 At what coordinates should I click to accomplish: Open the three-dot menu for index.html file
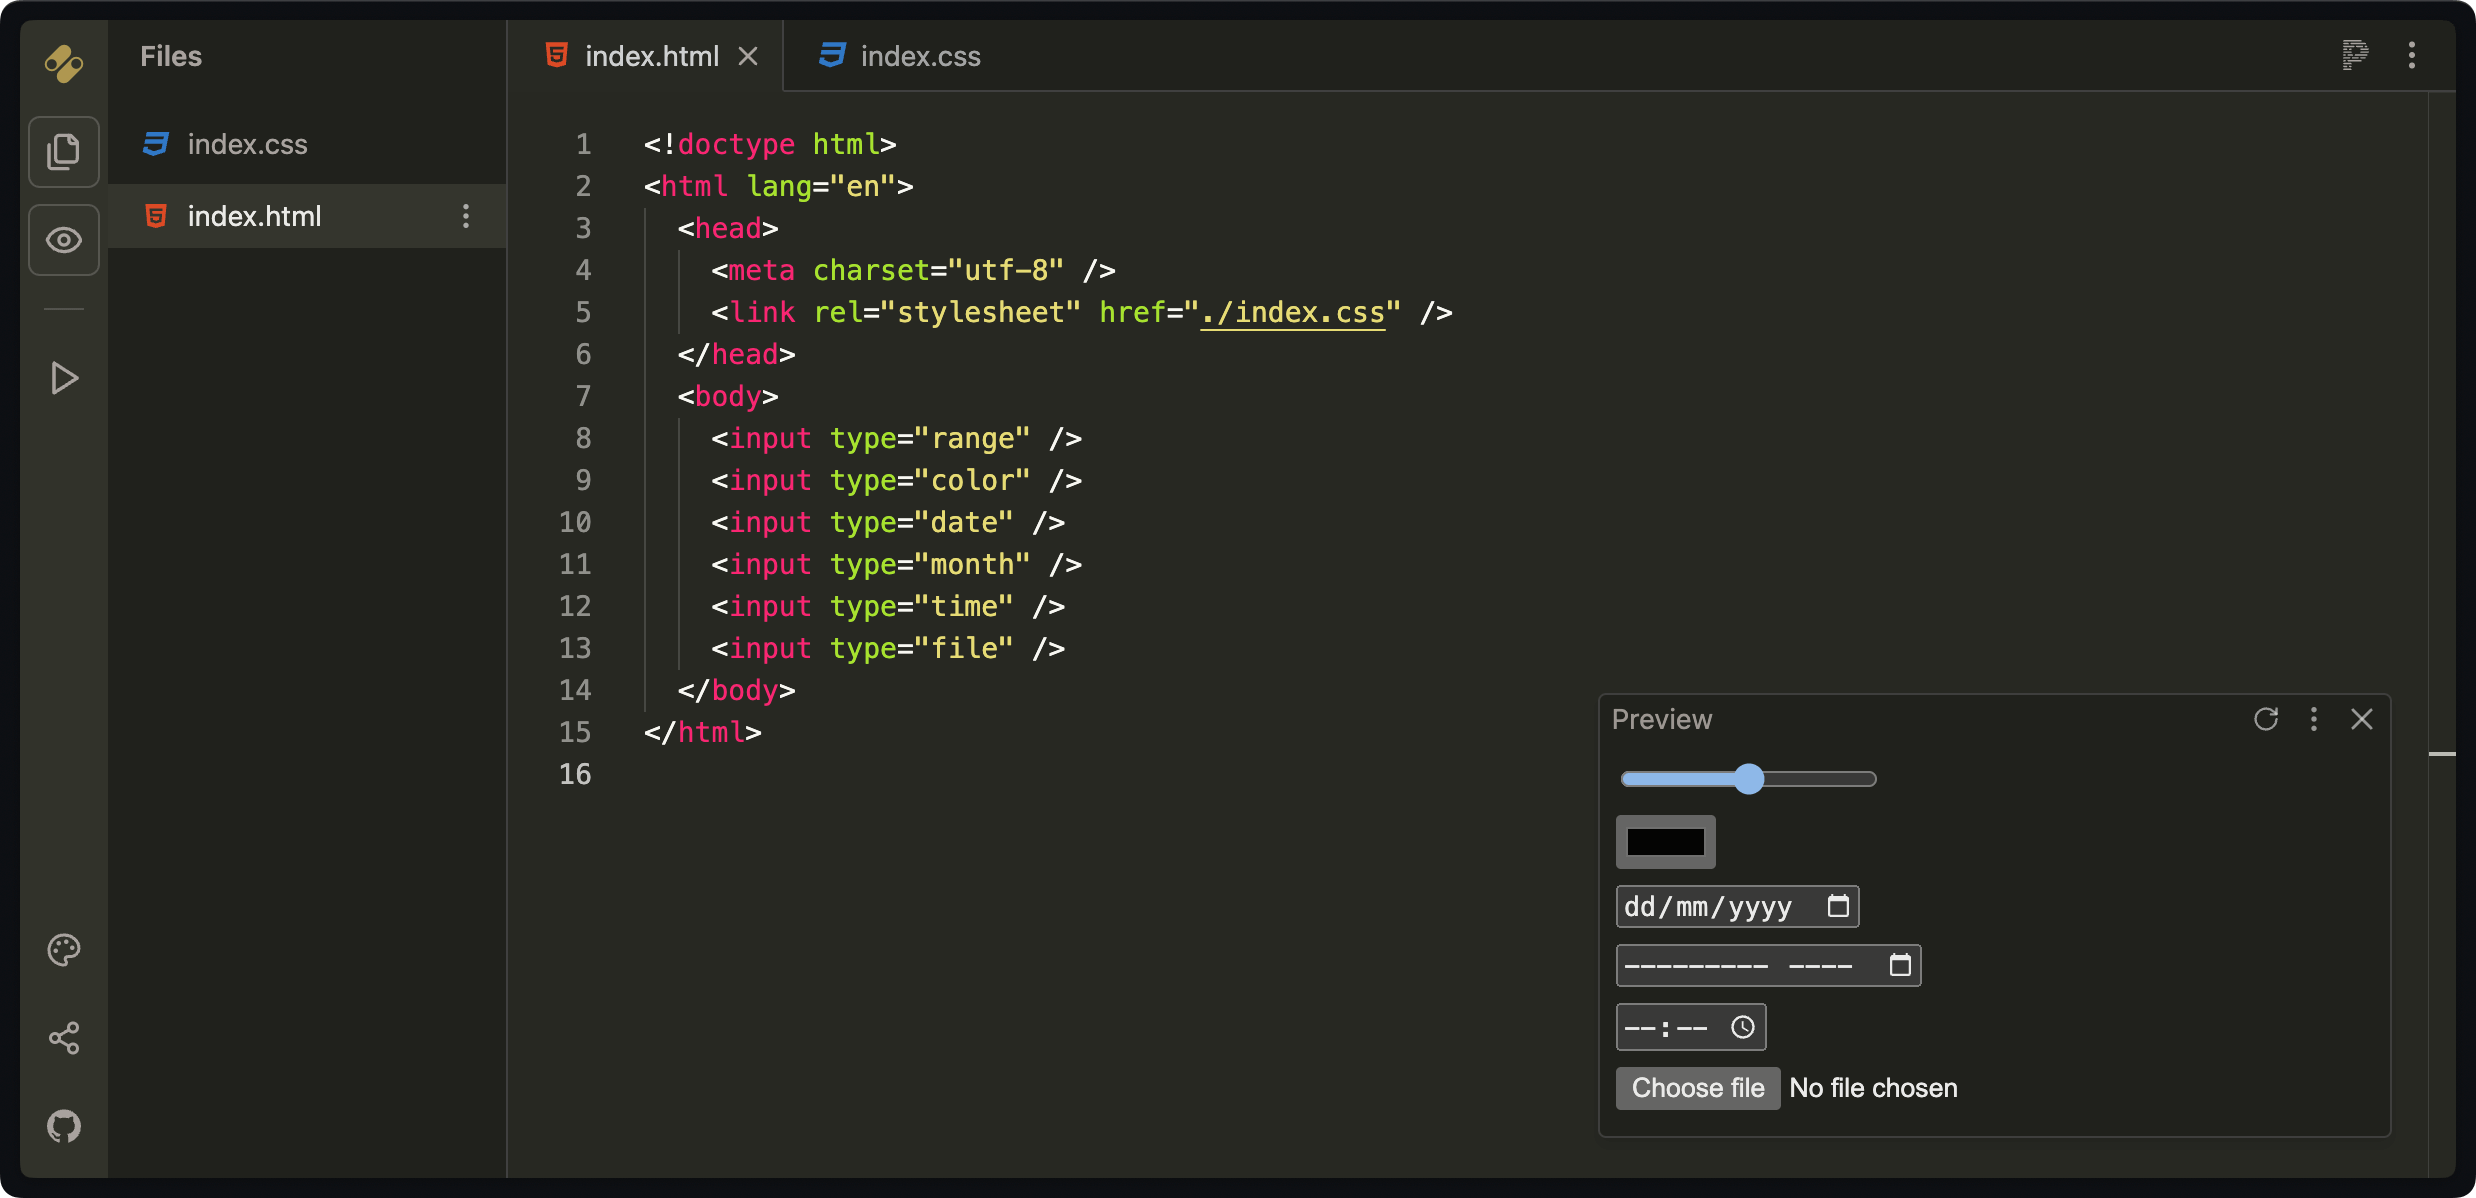(466, 216)
